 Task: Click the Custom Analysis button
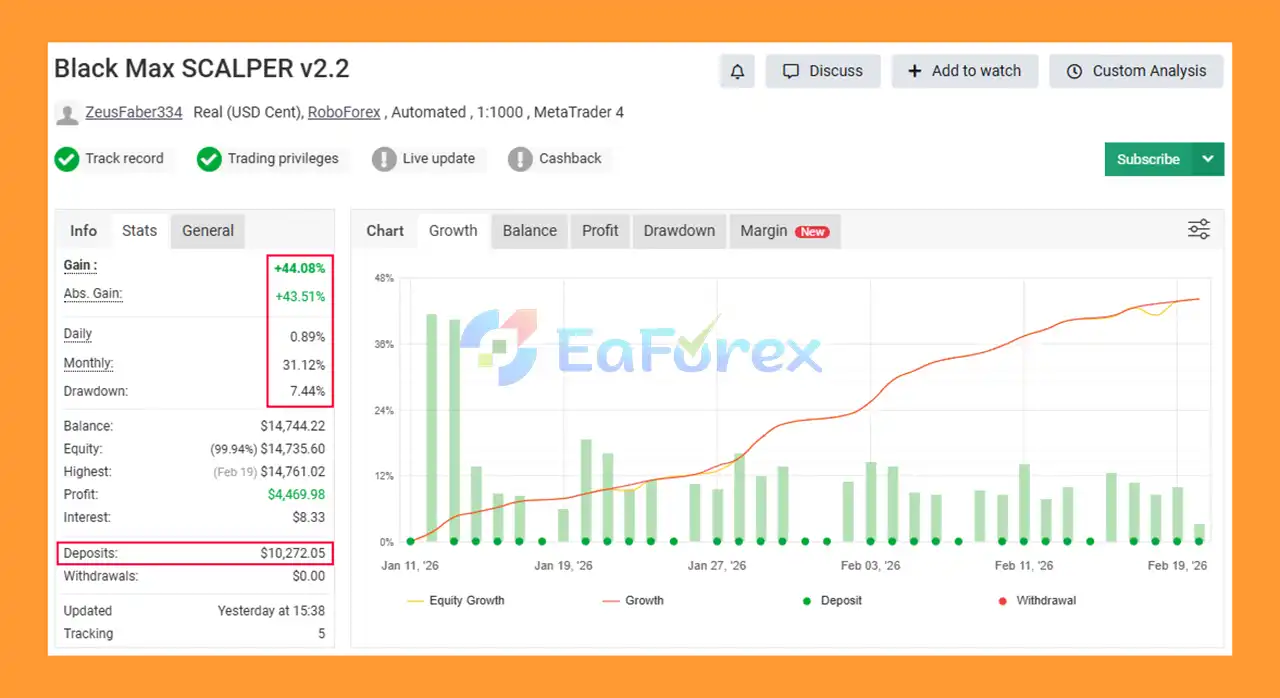tap(1136, 71)
